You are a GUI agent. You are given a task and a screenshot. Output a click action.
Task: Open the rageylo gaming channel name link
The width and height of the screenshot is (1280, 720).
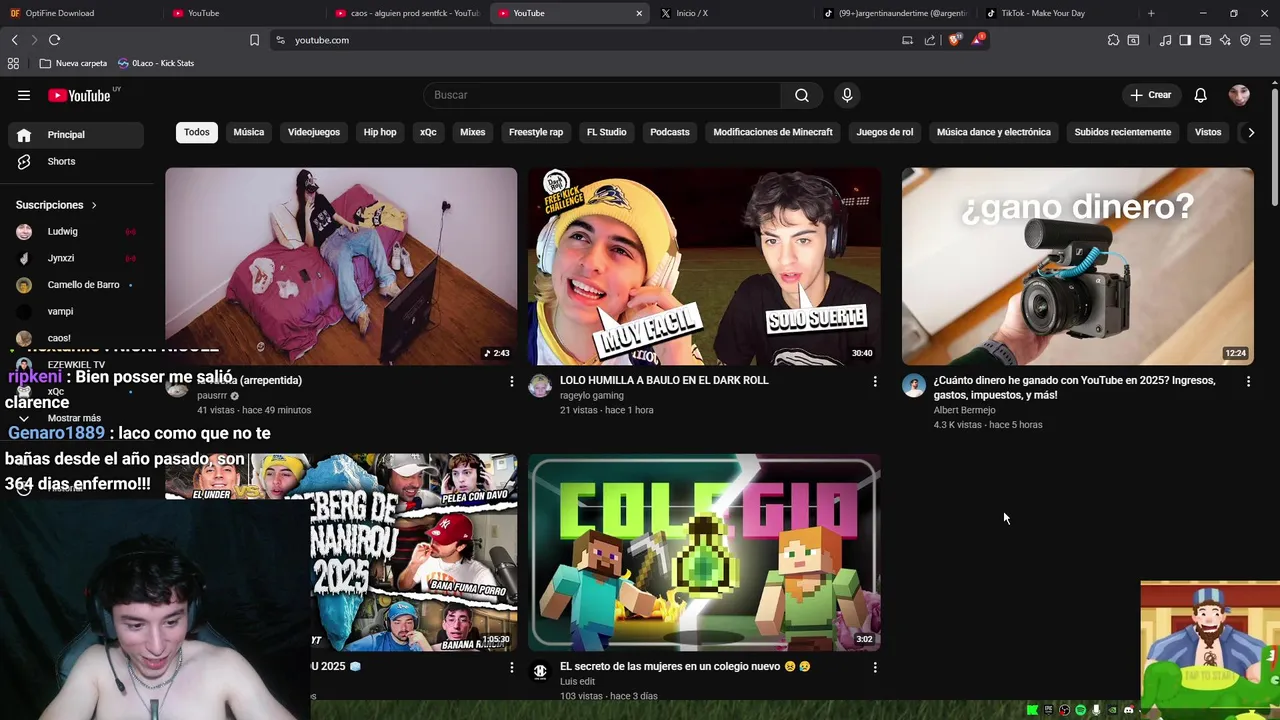(x=592, y=395)
